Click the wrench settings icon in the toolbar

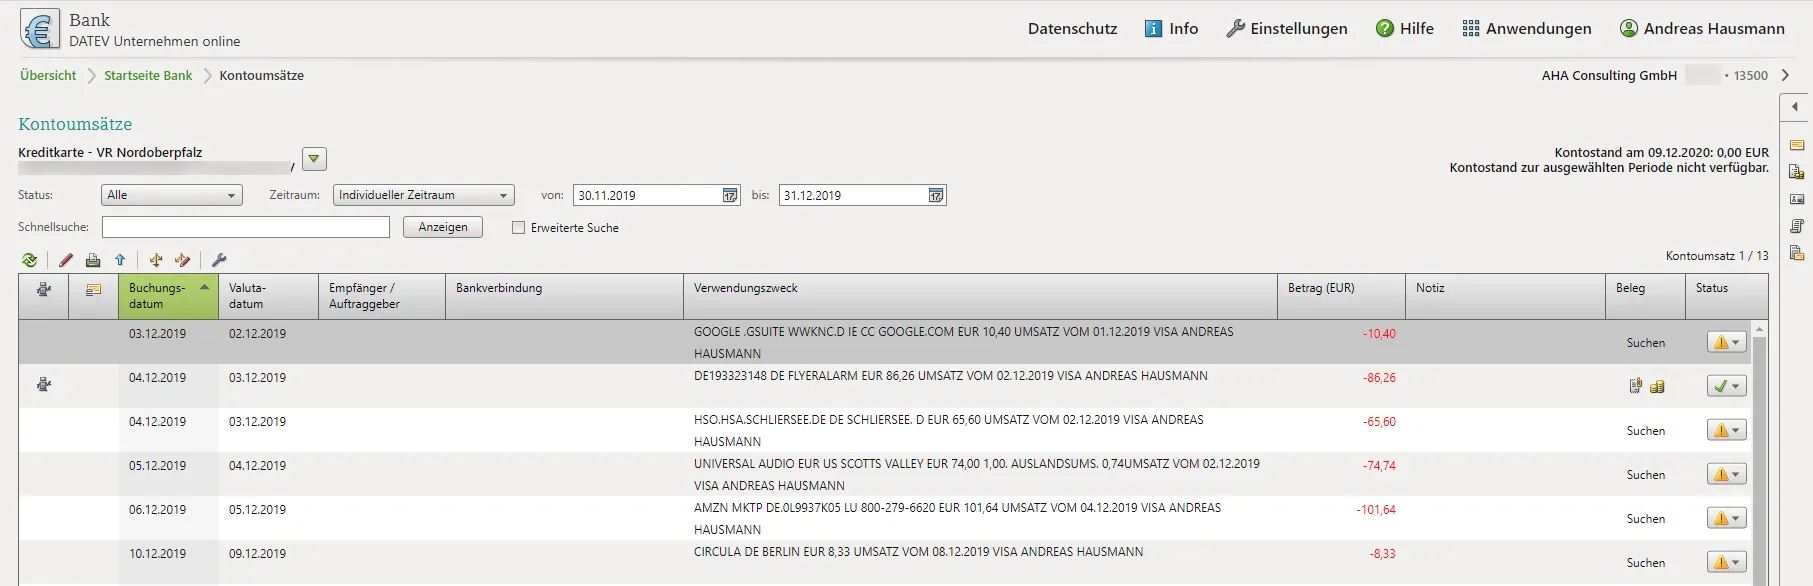point(219,260)
